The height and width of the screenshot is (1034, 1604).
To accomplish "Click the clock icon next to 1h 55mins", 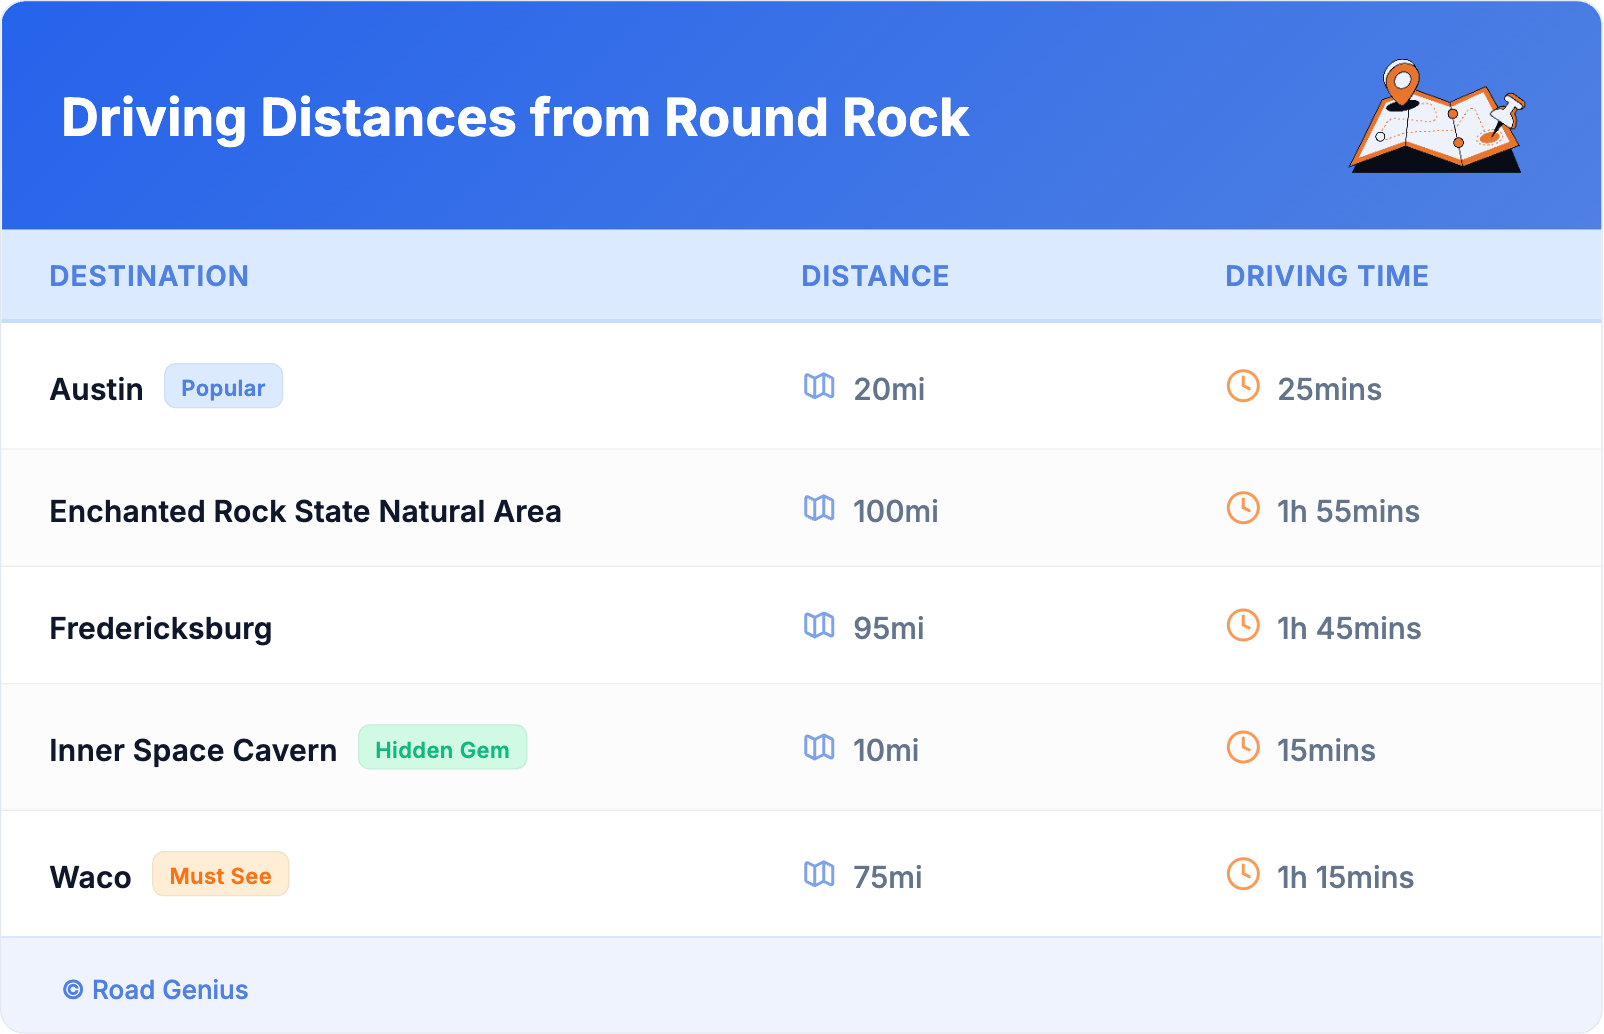I will click(1243, 508).
